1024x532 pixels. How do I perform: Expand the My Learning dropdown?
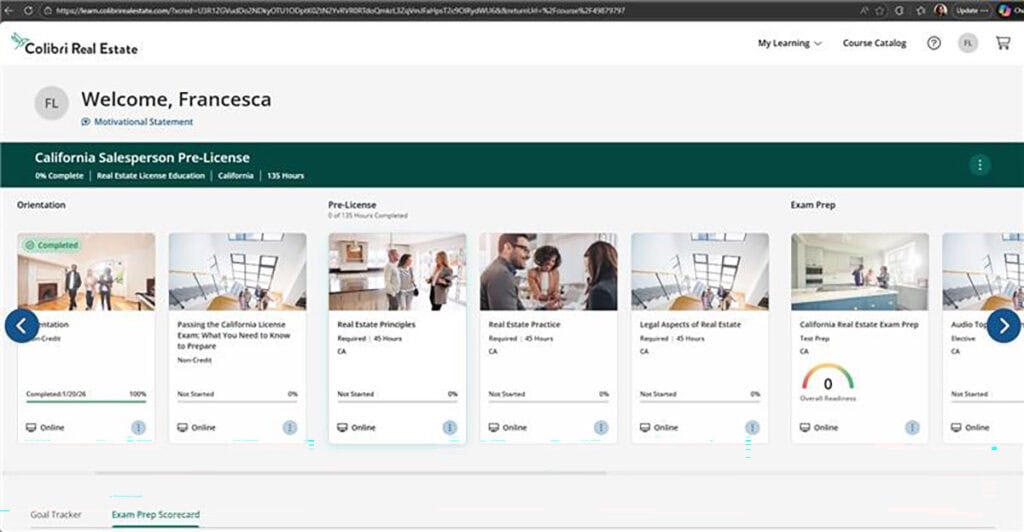pyautogui.click(x=789, y=43)
